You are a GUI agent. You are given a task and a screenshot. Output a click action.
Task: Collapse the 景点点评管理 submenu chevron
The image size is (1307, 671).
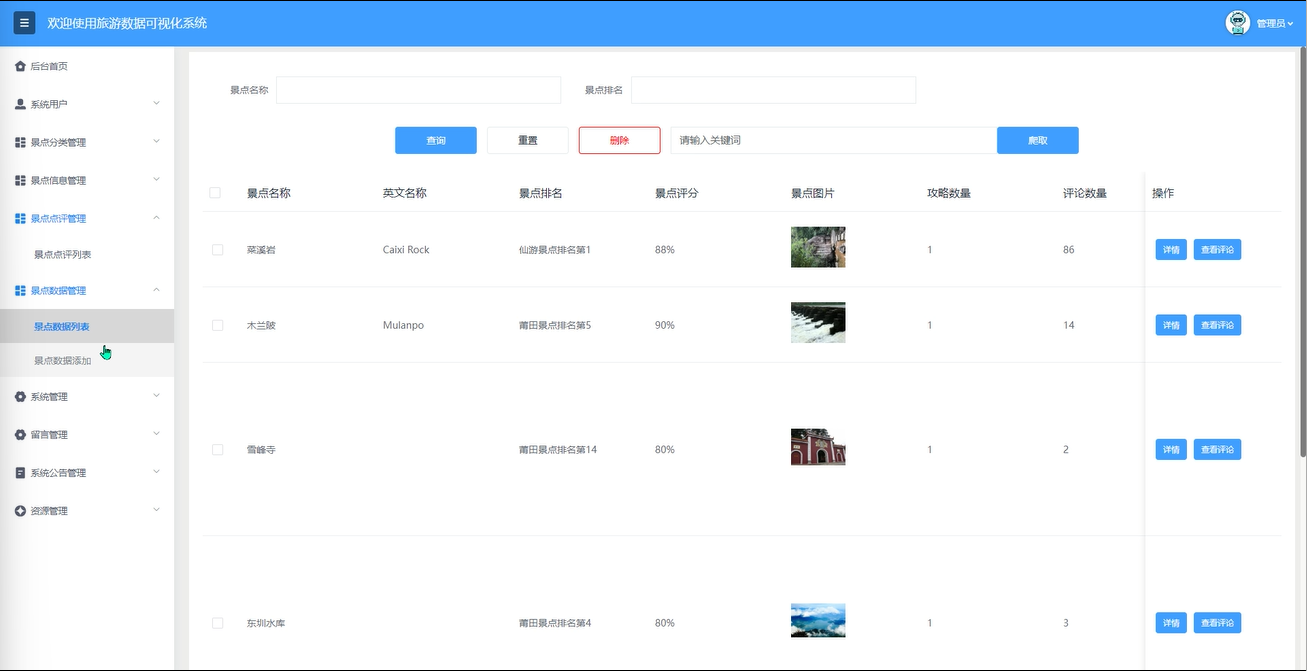coord(156,217)
